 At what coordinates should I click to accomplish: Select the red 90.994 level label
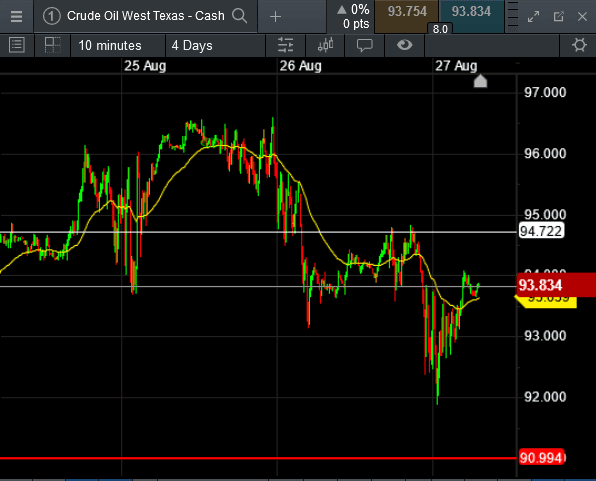(x=541, y=458)
